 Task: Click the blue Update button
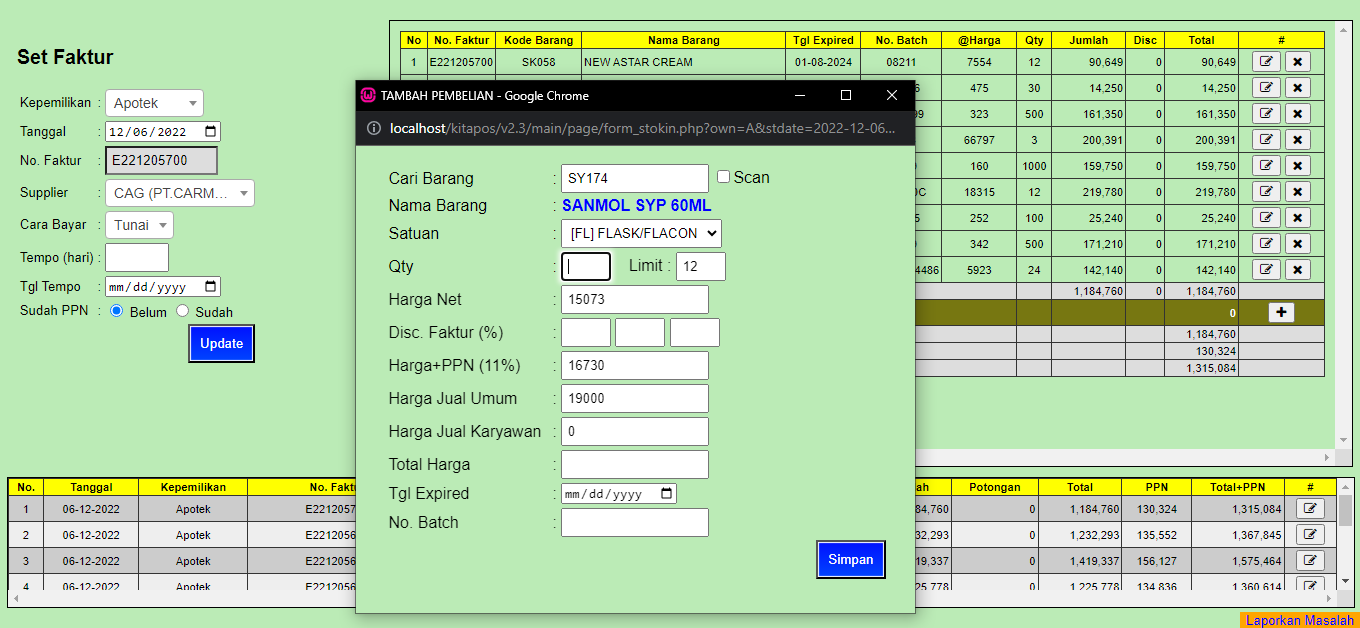221,344
